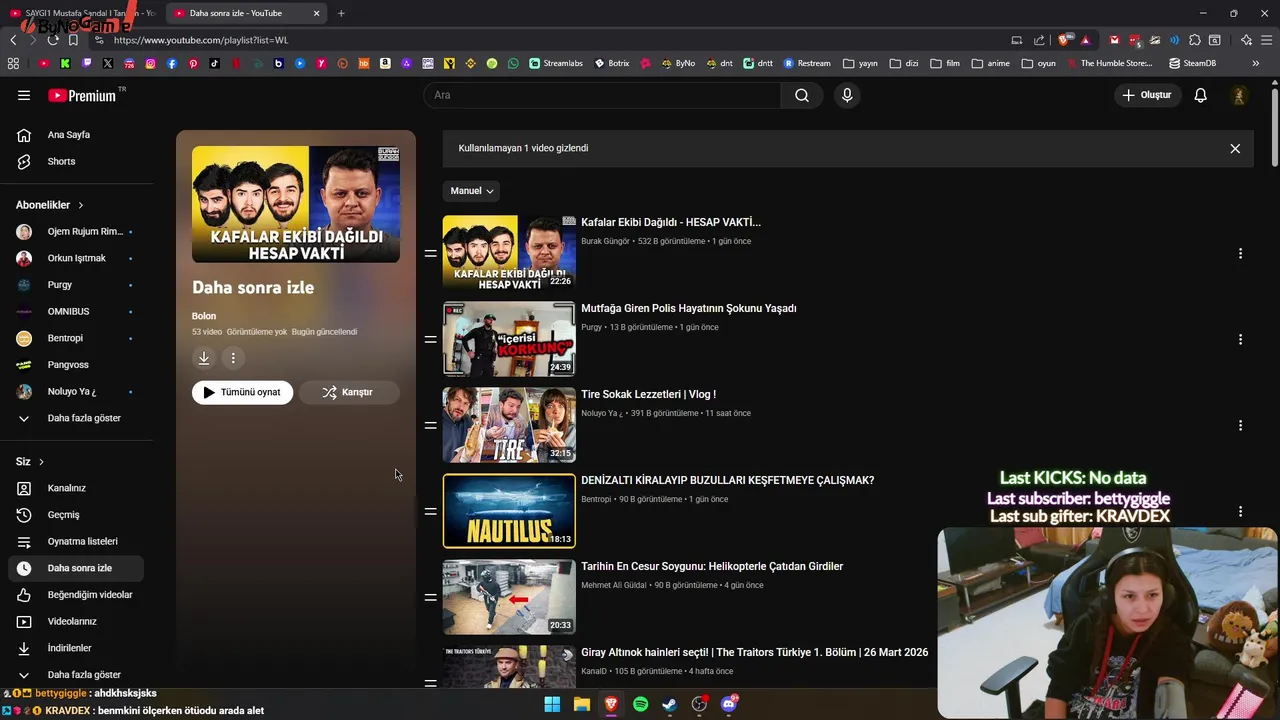Open more options for Mutfağa Giren Polis video

1240,340
